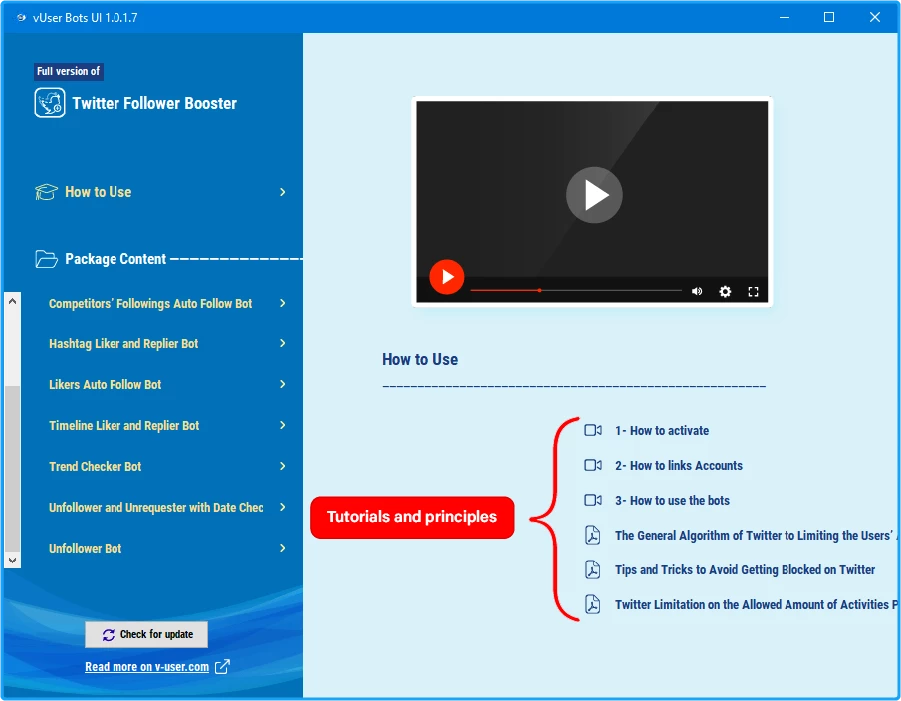Click the video thumbnail preview
The width and height of the screenshot is (901, 701).
pyautogui.click(x=592, y=201)
